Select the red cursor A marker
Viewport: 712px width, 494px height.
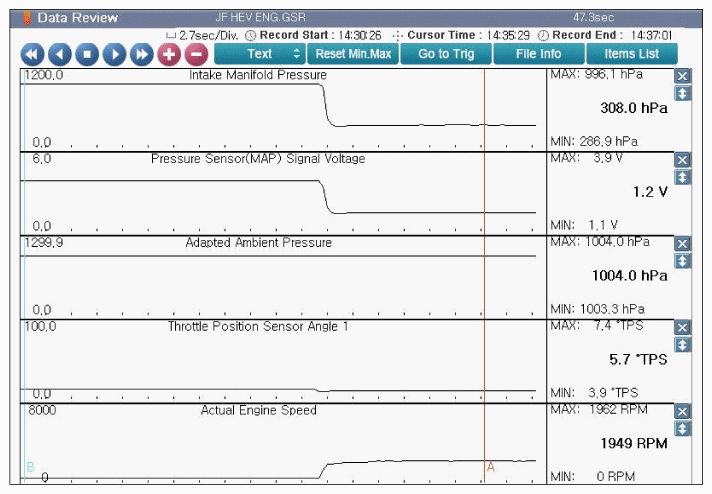coord(490,467)
